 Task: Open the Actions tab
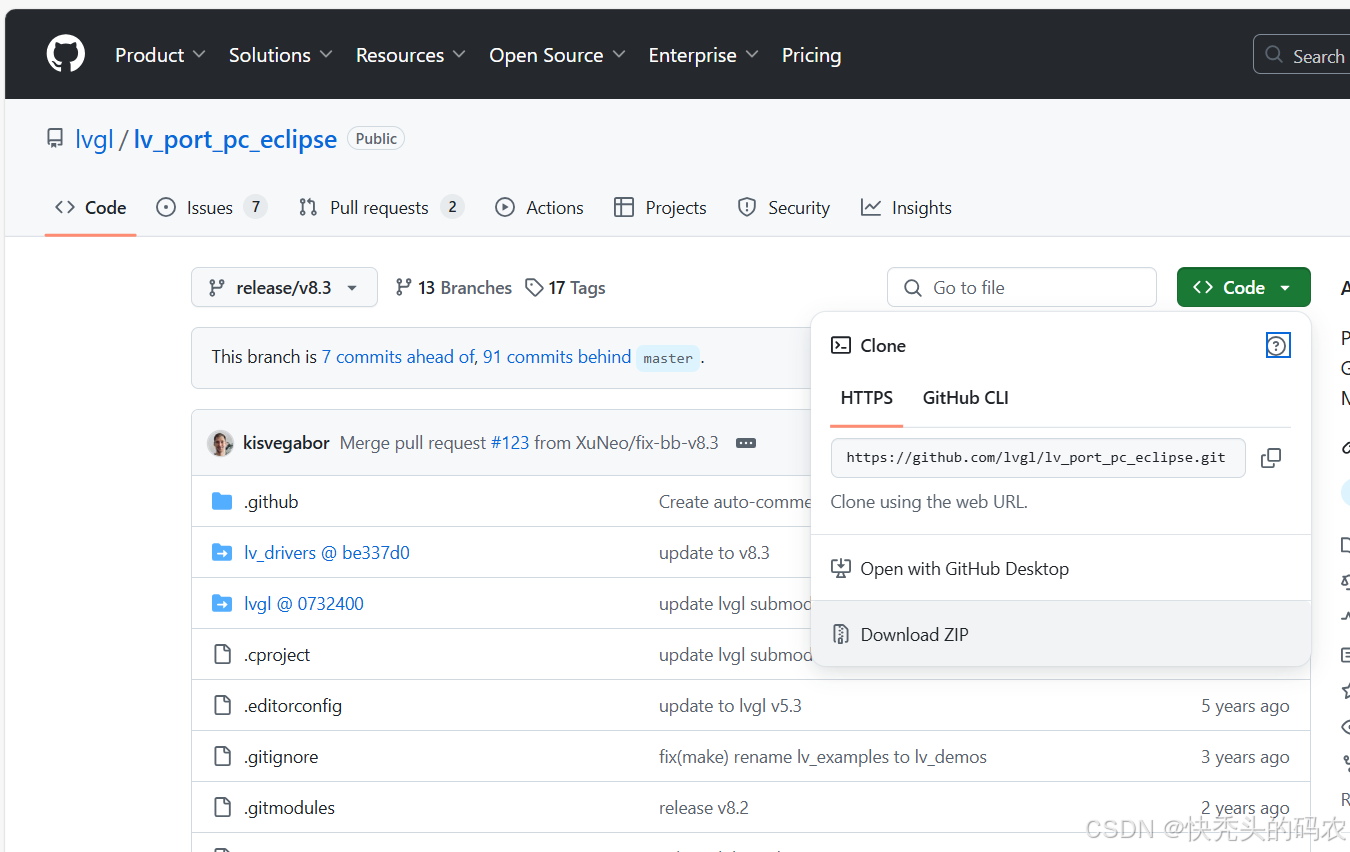coord(540,207)
